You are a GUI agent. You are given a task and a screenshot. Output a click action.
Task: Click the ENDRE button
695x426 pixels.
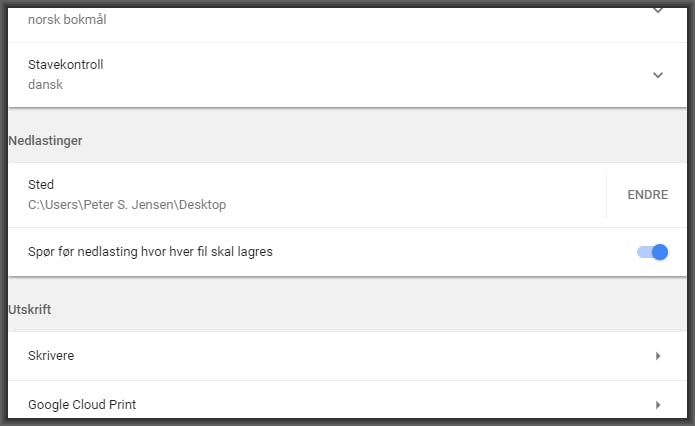pos(647,195)
